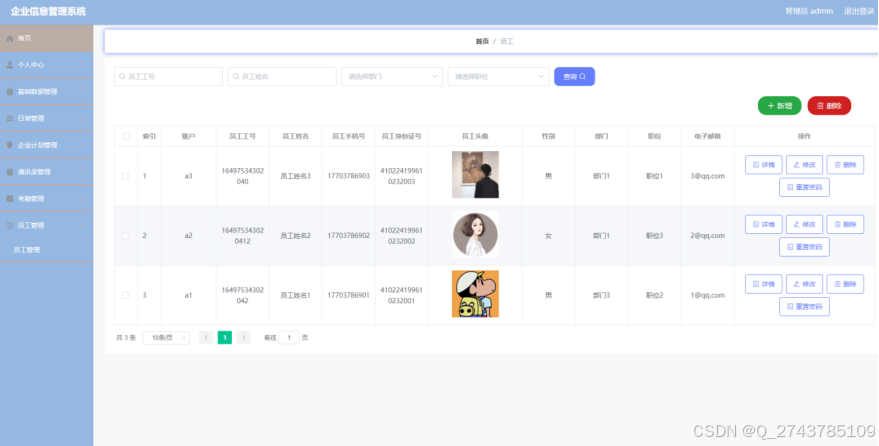Click the clipboard icon for 基础数据管理
879x446 pixels.
click(10, 92)
